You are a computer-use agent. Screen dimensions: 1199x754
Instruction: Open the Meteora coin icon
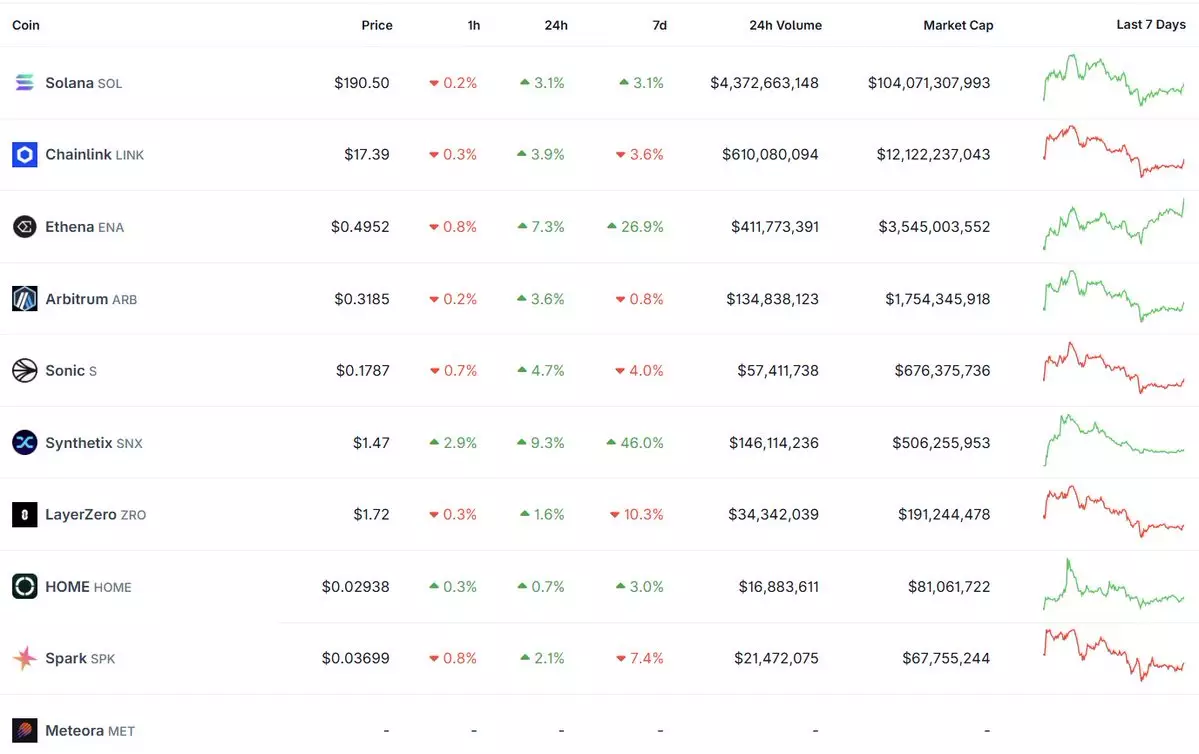[x=24, y=731]
